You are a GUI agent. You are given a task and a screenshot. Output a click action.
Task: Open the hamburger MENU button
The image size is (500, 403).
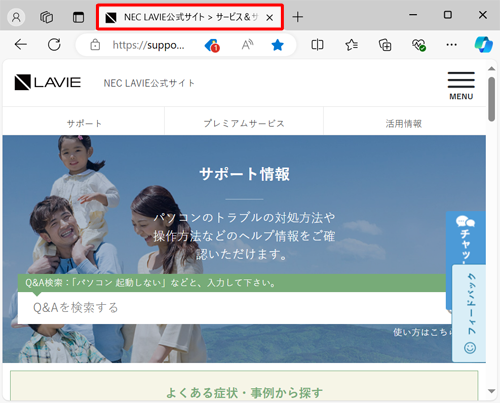[461, 86]
